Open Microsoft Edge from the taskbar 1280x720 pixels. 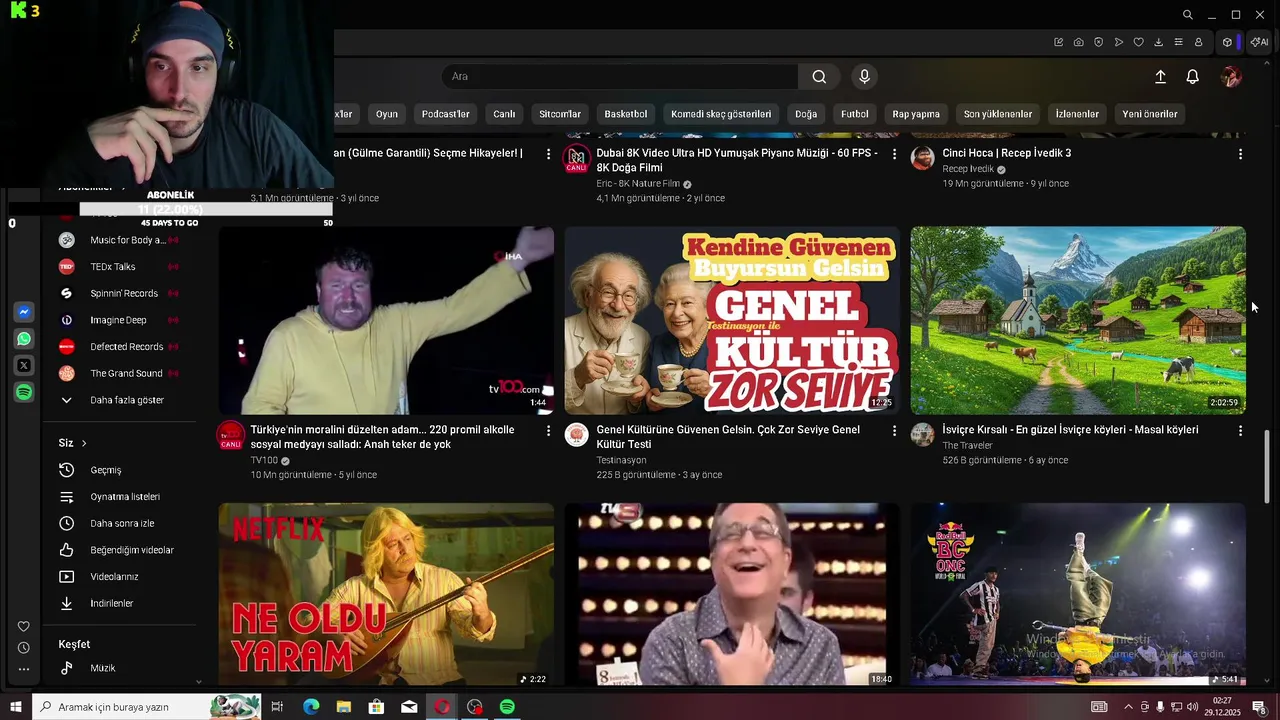pyautogui.click(x=311, y=707)
